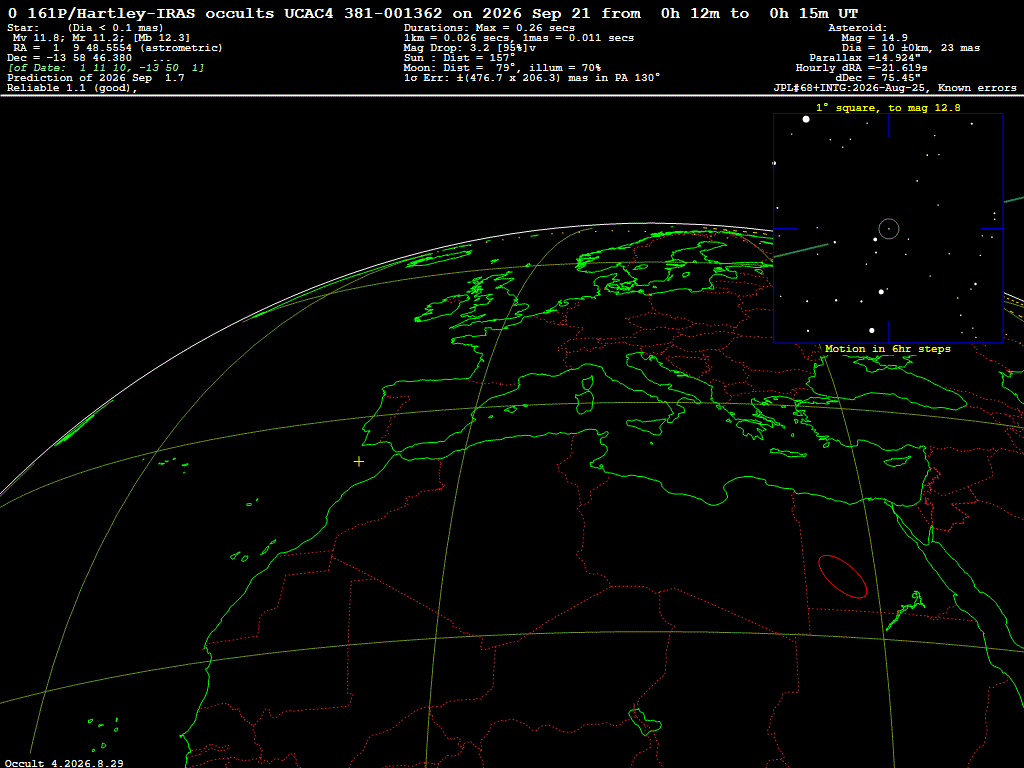Screen dimensions: 1024x768
Task: Click the island of Crete on the map
Action: click(789, 453)
